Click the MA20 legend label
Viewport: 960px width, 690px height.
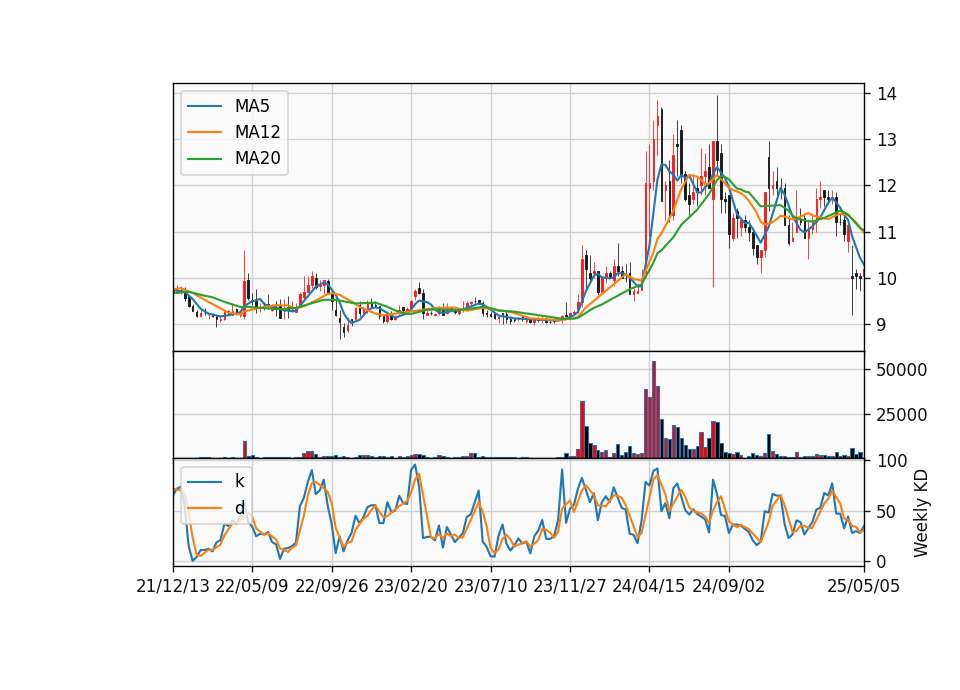(257, 158)
